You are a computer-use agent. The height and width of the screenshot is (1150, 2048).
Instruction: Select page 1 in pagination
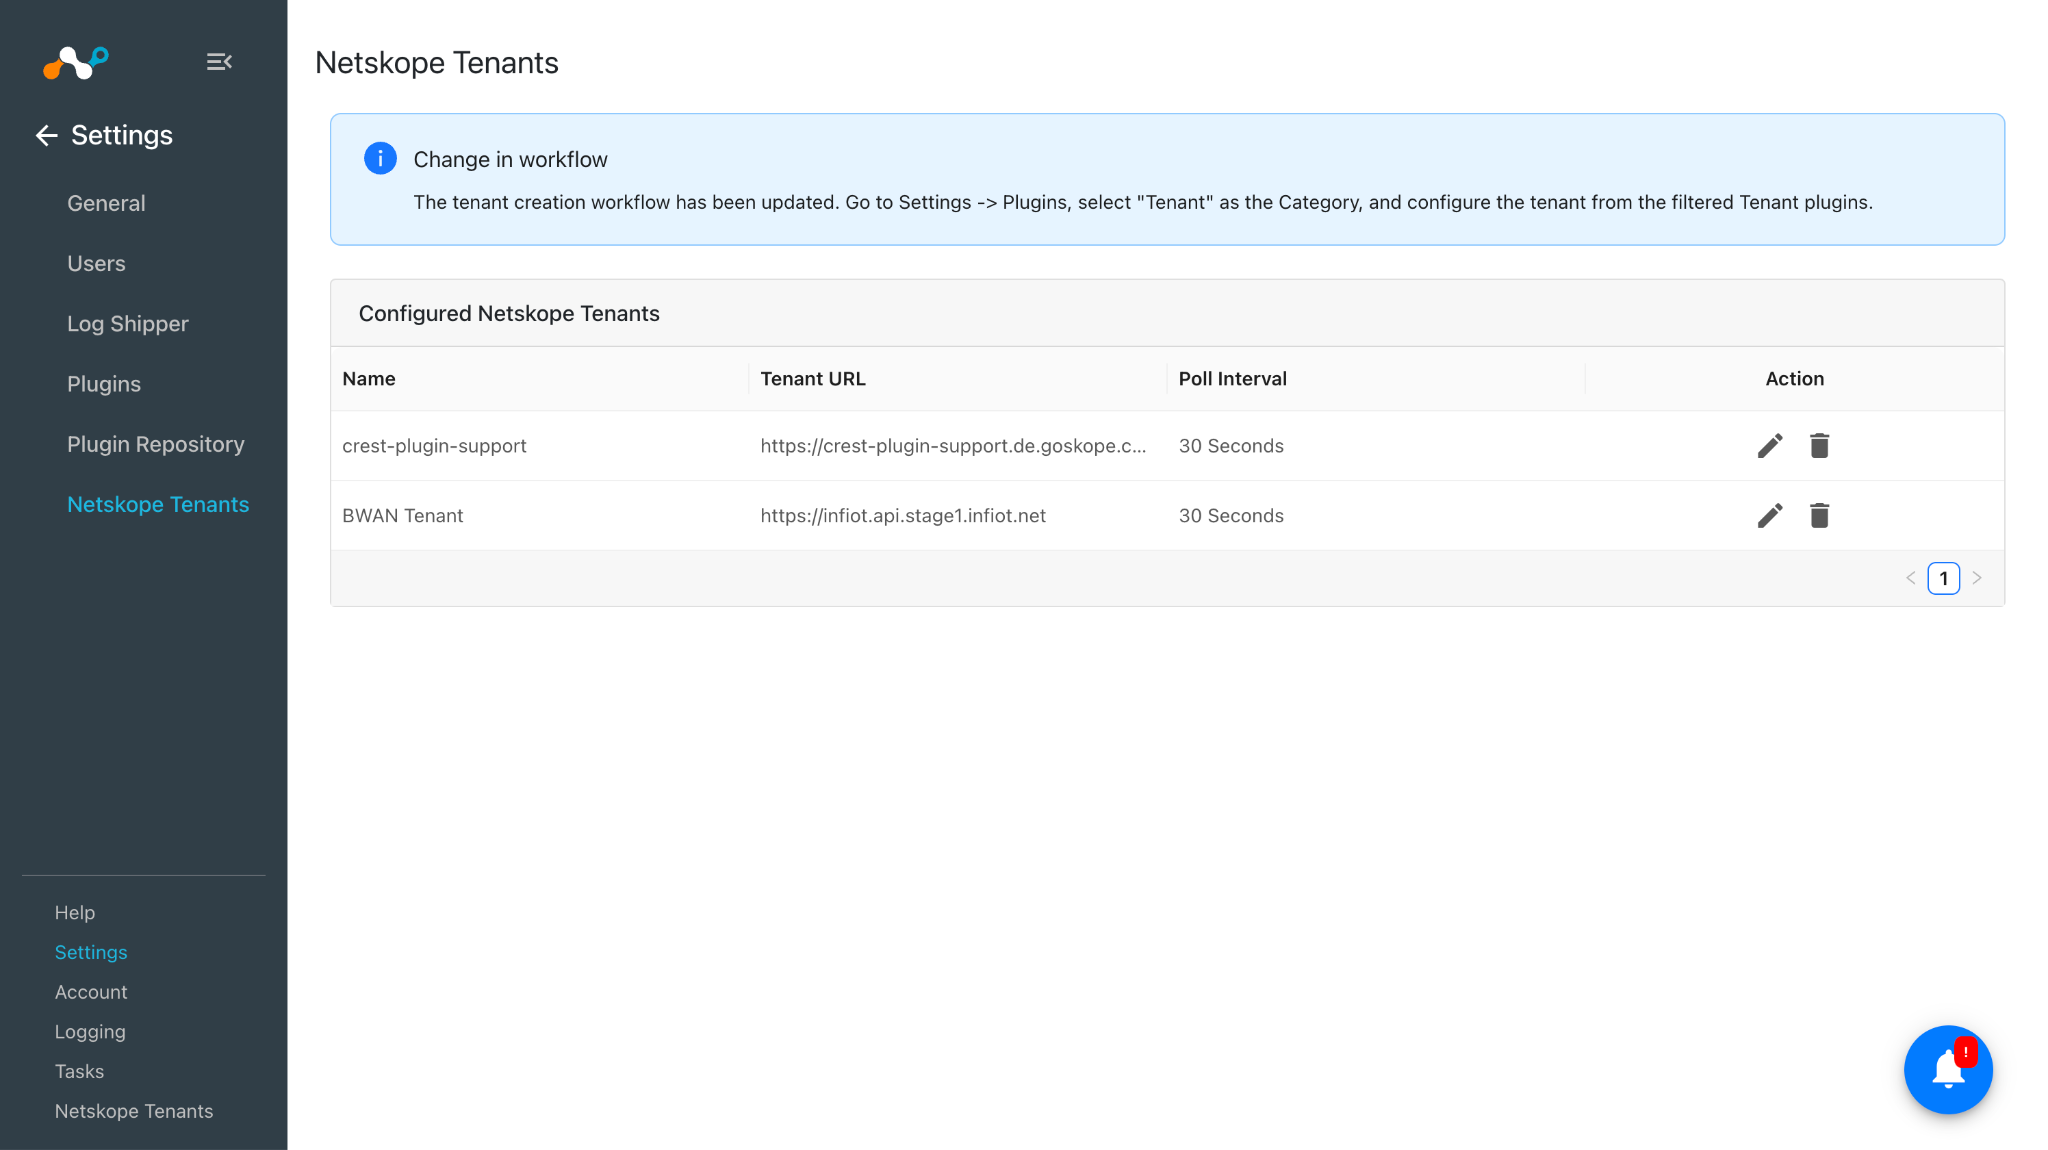tap(1944, 578)
